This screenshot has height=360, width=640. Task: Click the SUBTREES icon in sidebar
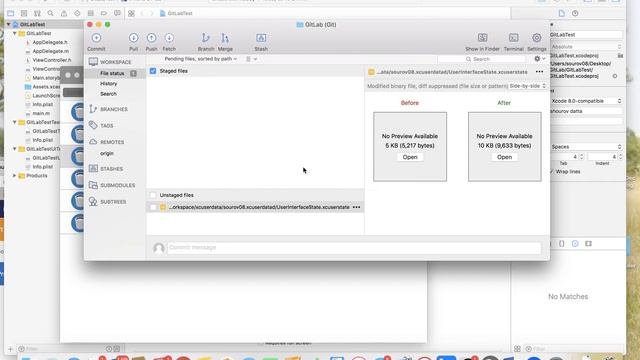(93, 202)
